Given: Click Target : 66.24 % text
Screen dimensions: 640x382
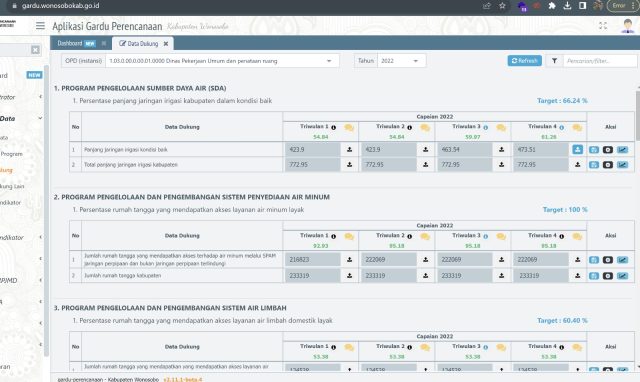Looking at the screenshot, I should [x=562, y=101].
